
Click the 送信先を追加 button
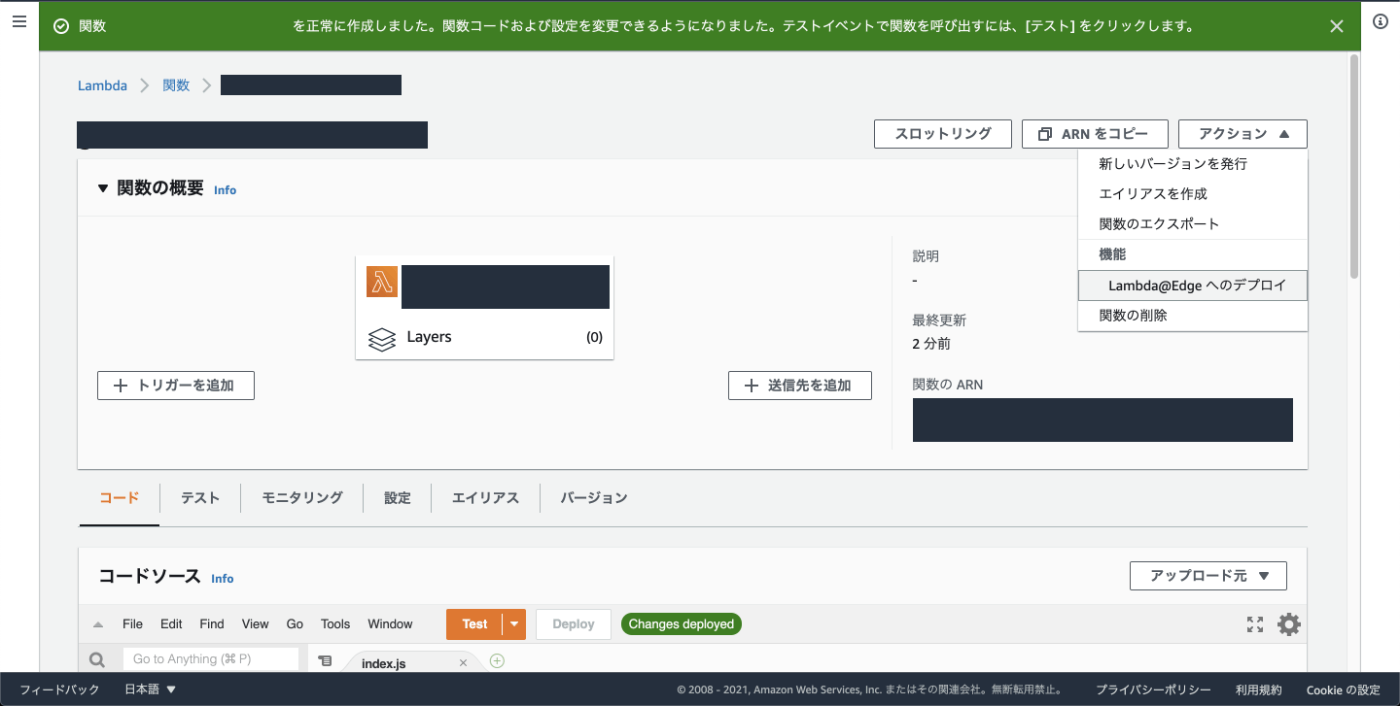tap(800, 386)
